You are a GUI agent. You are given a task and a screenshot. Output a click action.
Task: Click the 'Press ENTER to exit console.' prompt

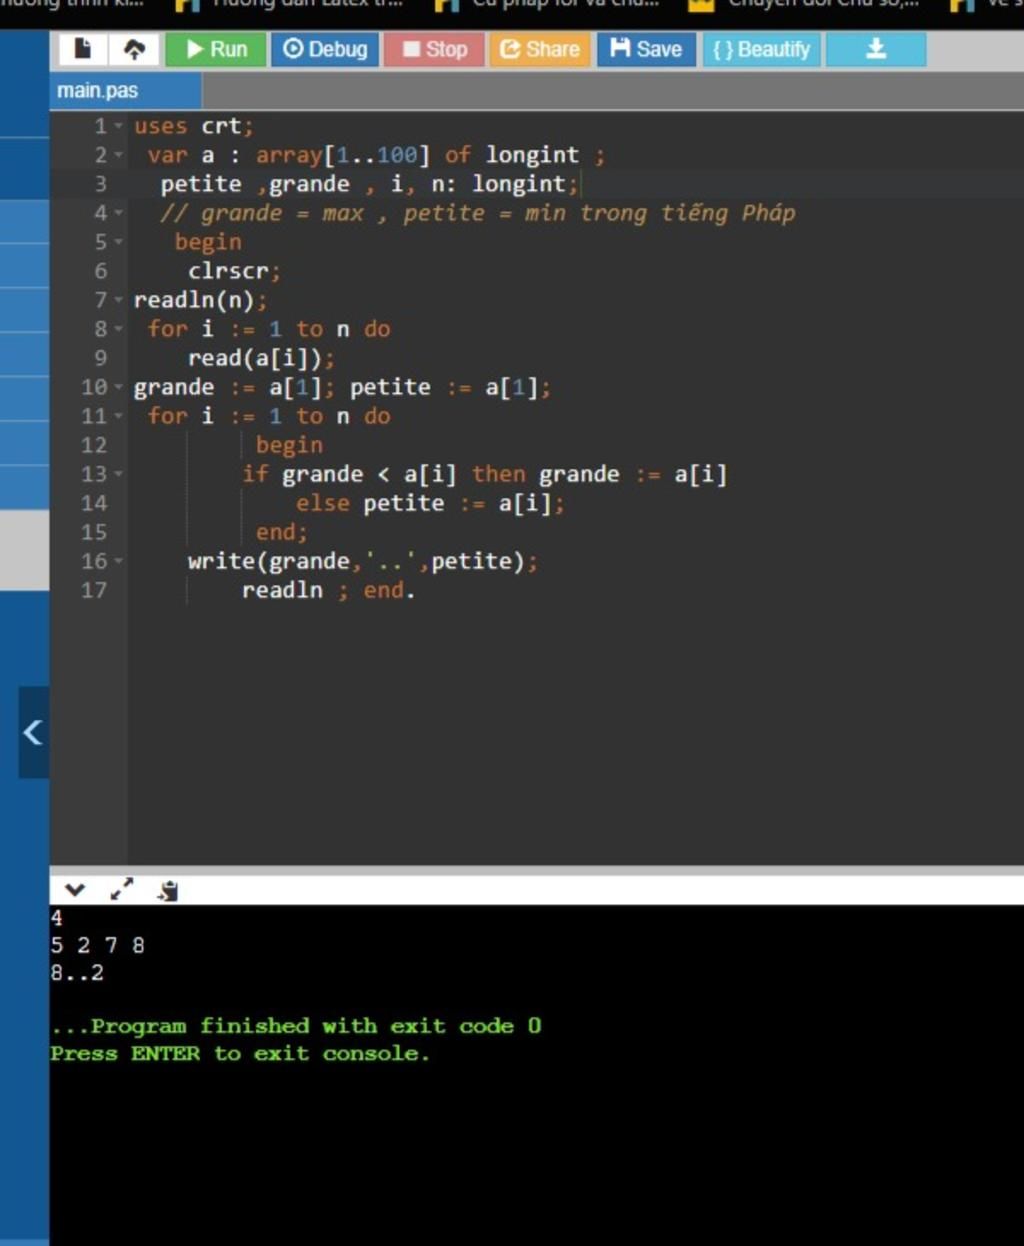[240, 1053]
